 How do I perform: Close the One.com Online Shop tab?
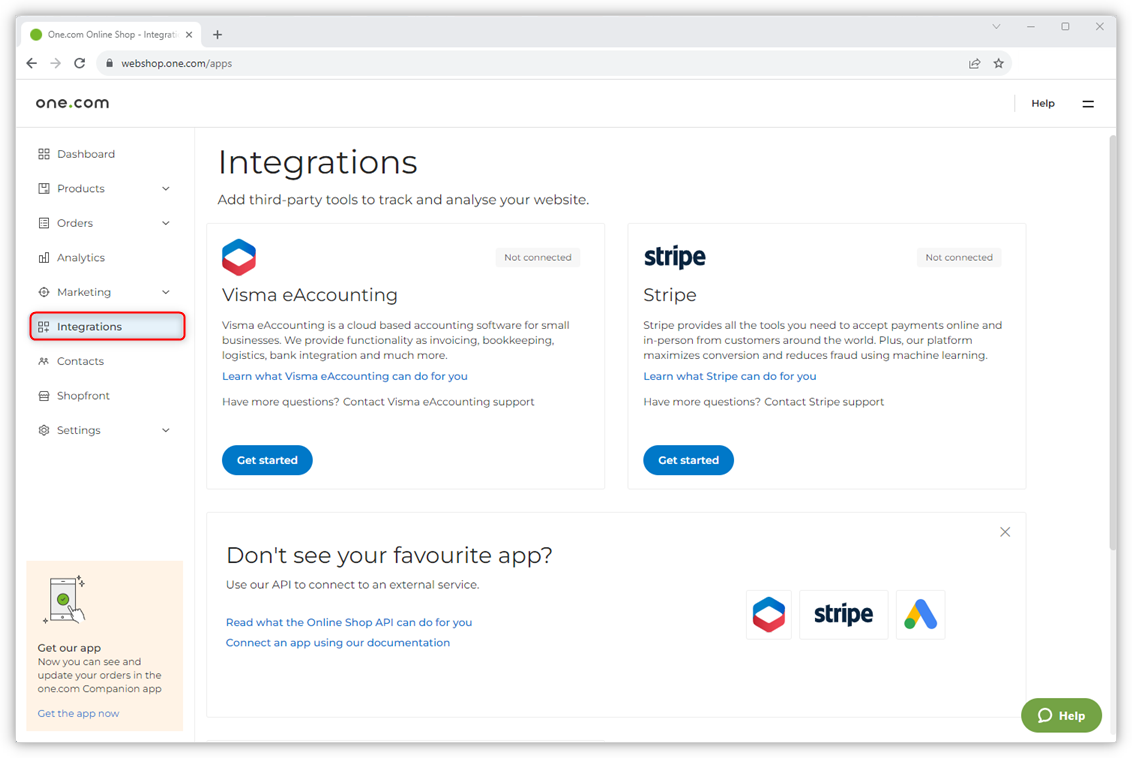[x=189, y=35]
